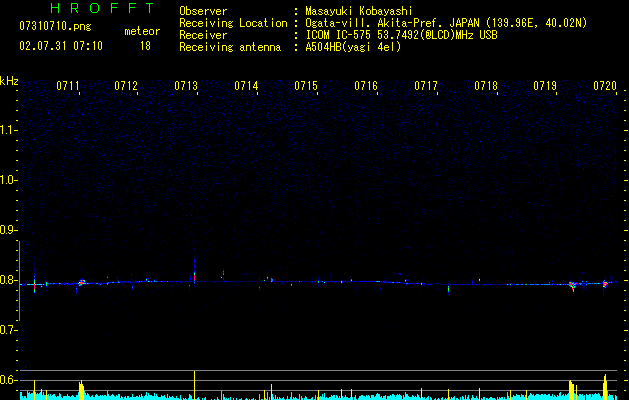Click the meteor echo spike at 0713
The image size is (629, 400).
click(195, 272)
